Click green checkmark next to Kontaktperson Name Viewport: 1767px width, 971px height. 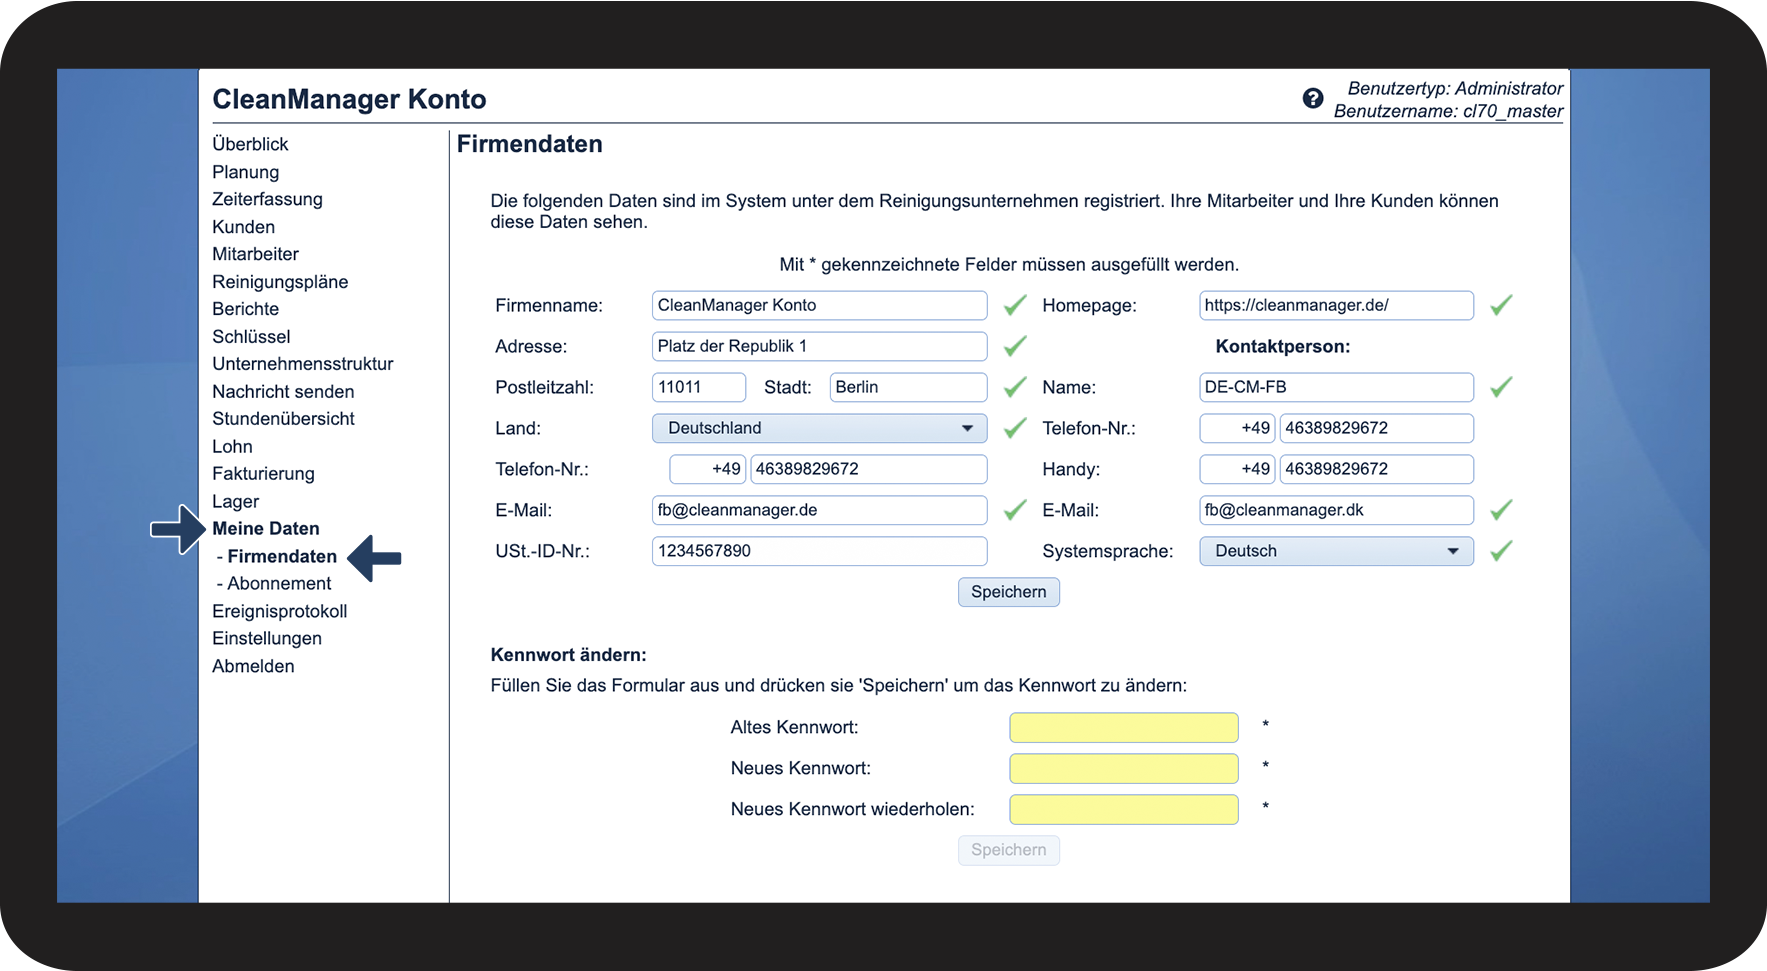(x=1500, y=388)
